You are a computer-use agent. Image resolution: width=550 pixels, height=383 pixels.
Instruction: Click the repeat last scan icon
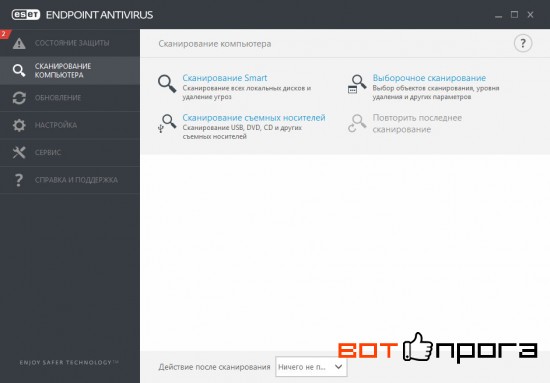click(x=357, y=123)
